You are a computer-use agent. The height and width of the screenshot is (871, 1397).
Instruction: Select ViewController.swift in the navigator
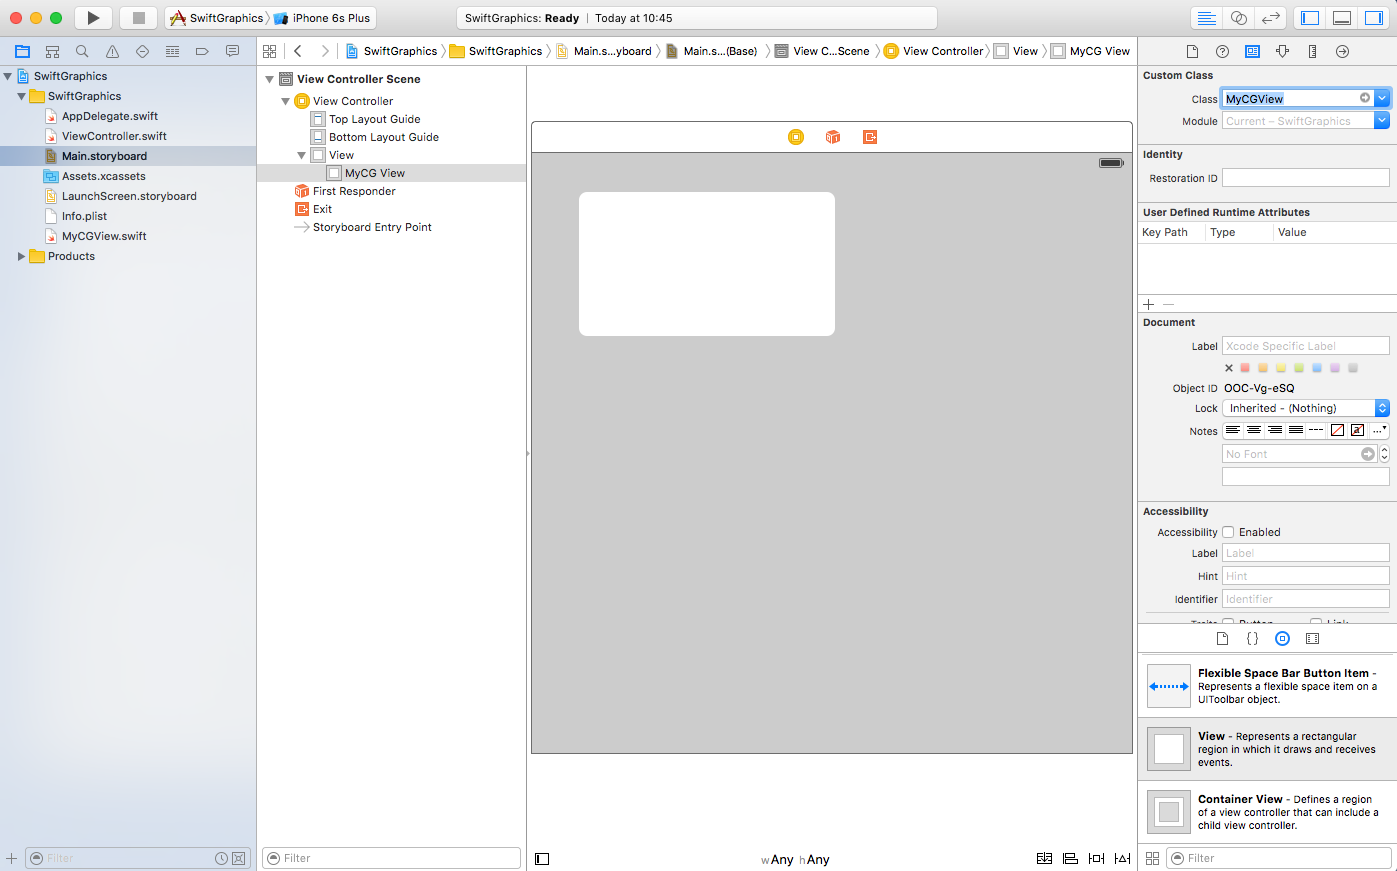click(114, 136)
